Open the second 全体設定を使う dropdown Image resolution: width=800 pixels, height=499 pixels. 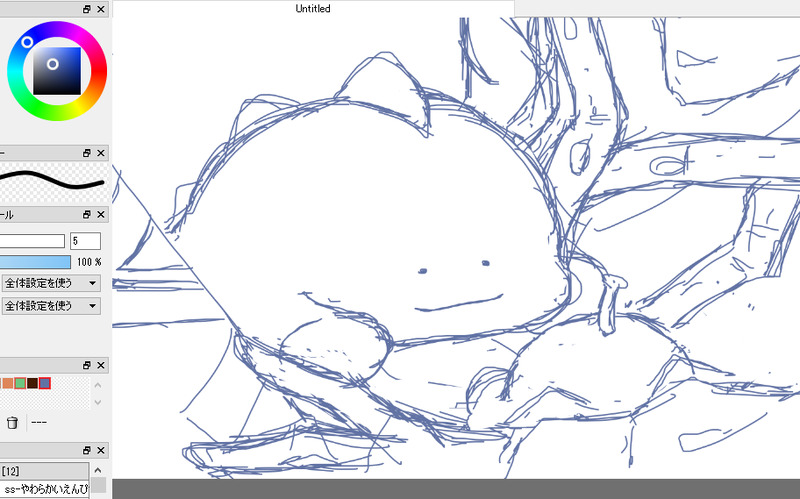pos(51,306)
